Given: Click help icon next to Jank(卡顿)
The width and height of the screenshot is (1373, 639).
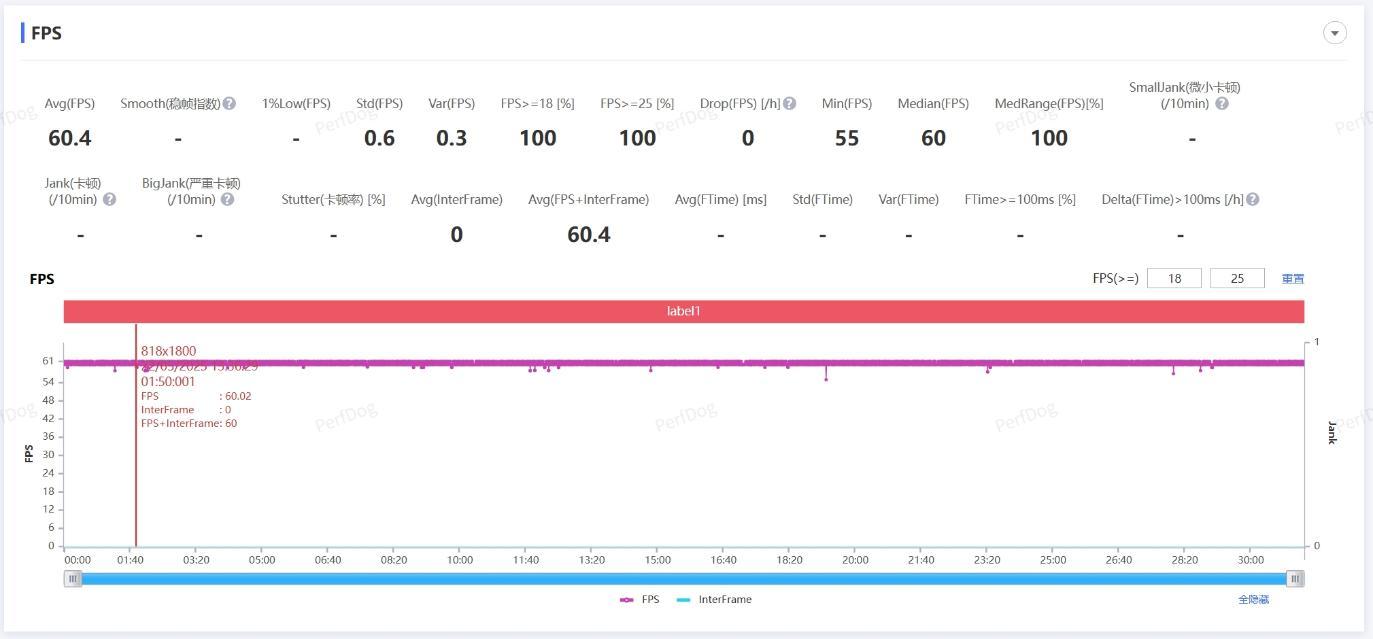Looking at the screenshot, I should tap(110, 200).
